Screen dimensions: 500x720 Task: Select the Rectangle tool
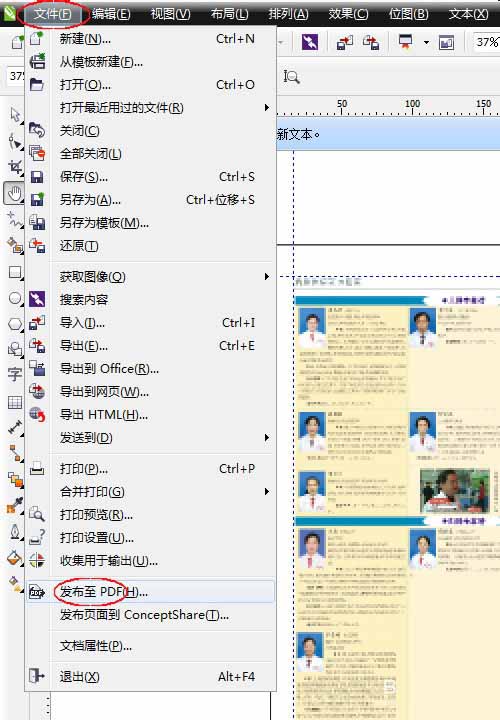[x=15, y=272]
